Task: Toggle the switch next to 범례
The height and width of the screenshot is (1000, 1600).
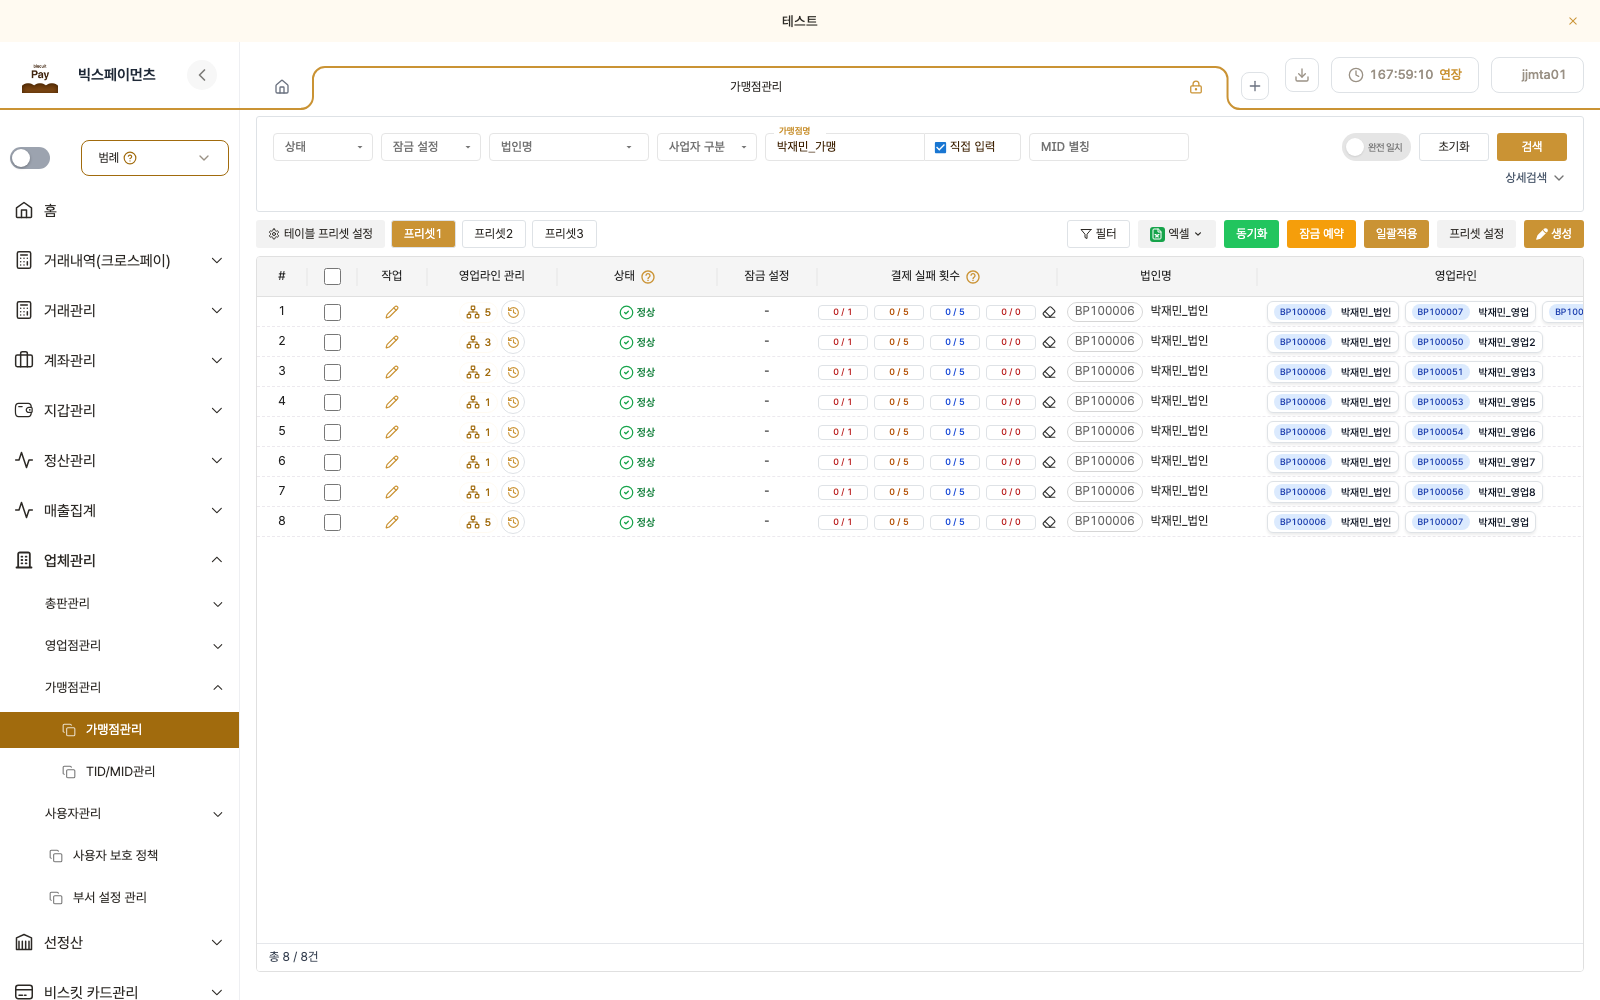Action: [30, 158]
